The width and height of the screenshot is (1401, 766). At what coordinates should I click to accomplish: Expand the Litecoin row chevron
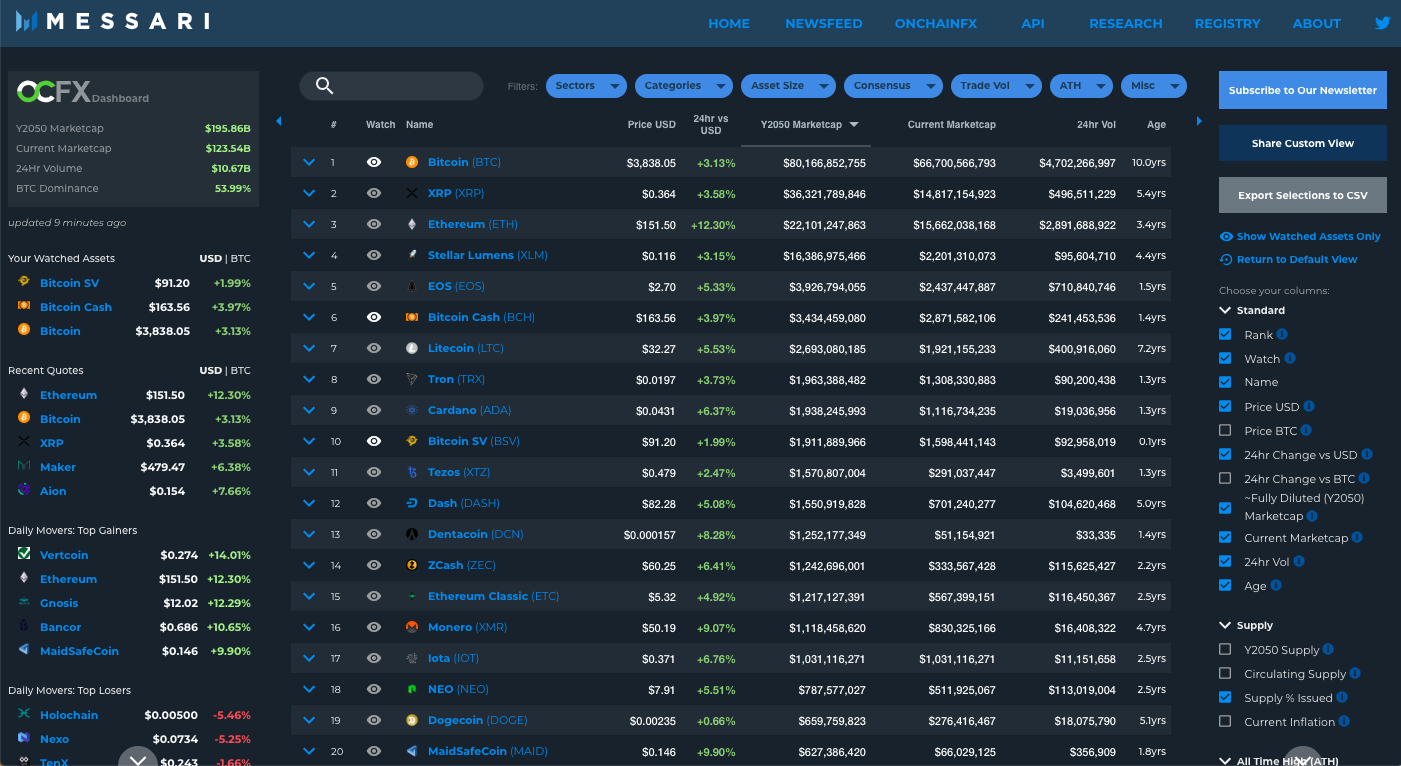click(309, 348)
